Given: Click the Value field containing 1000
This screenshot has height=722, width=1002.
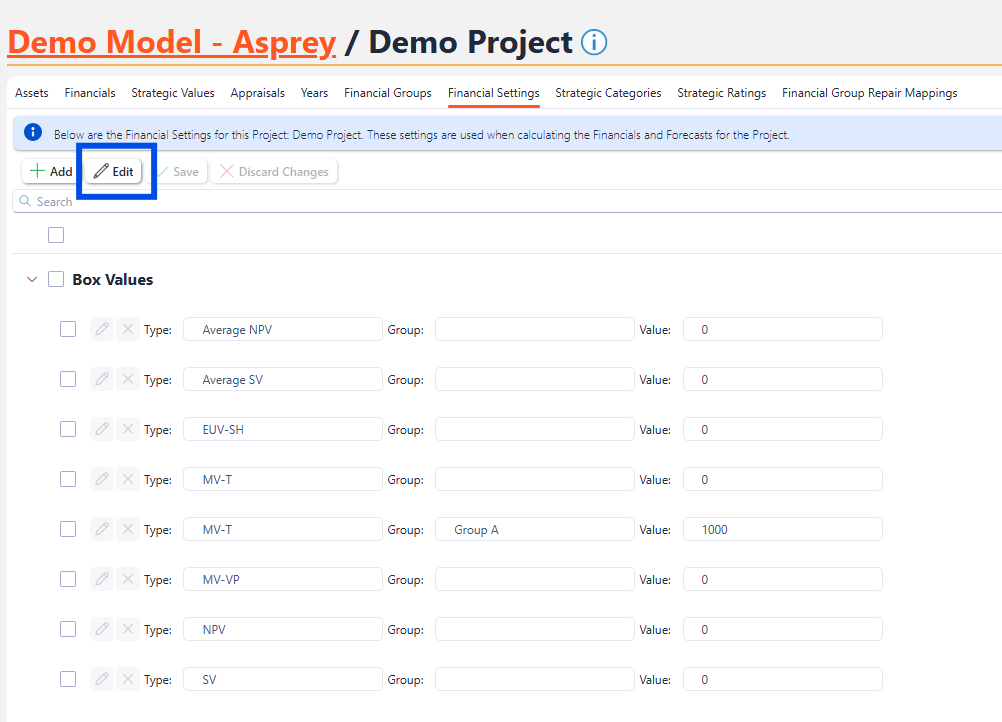Looking at the screenshot, I should pyautogui.click(x=782, y=529).
